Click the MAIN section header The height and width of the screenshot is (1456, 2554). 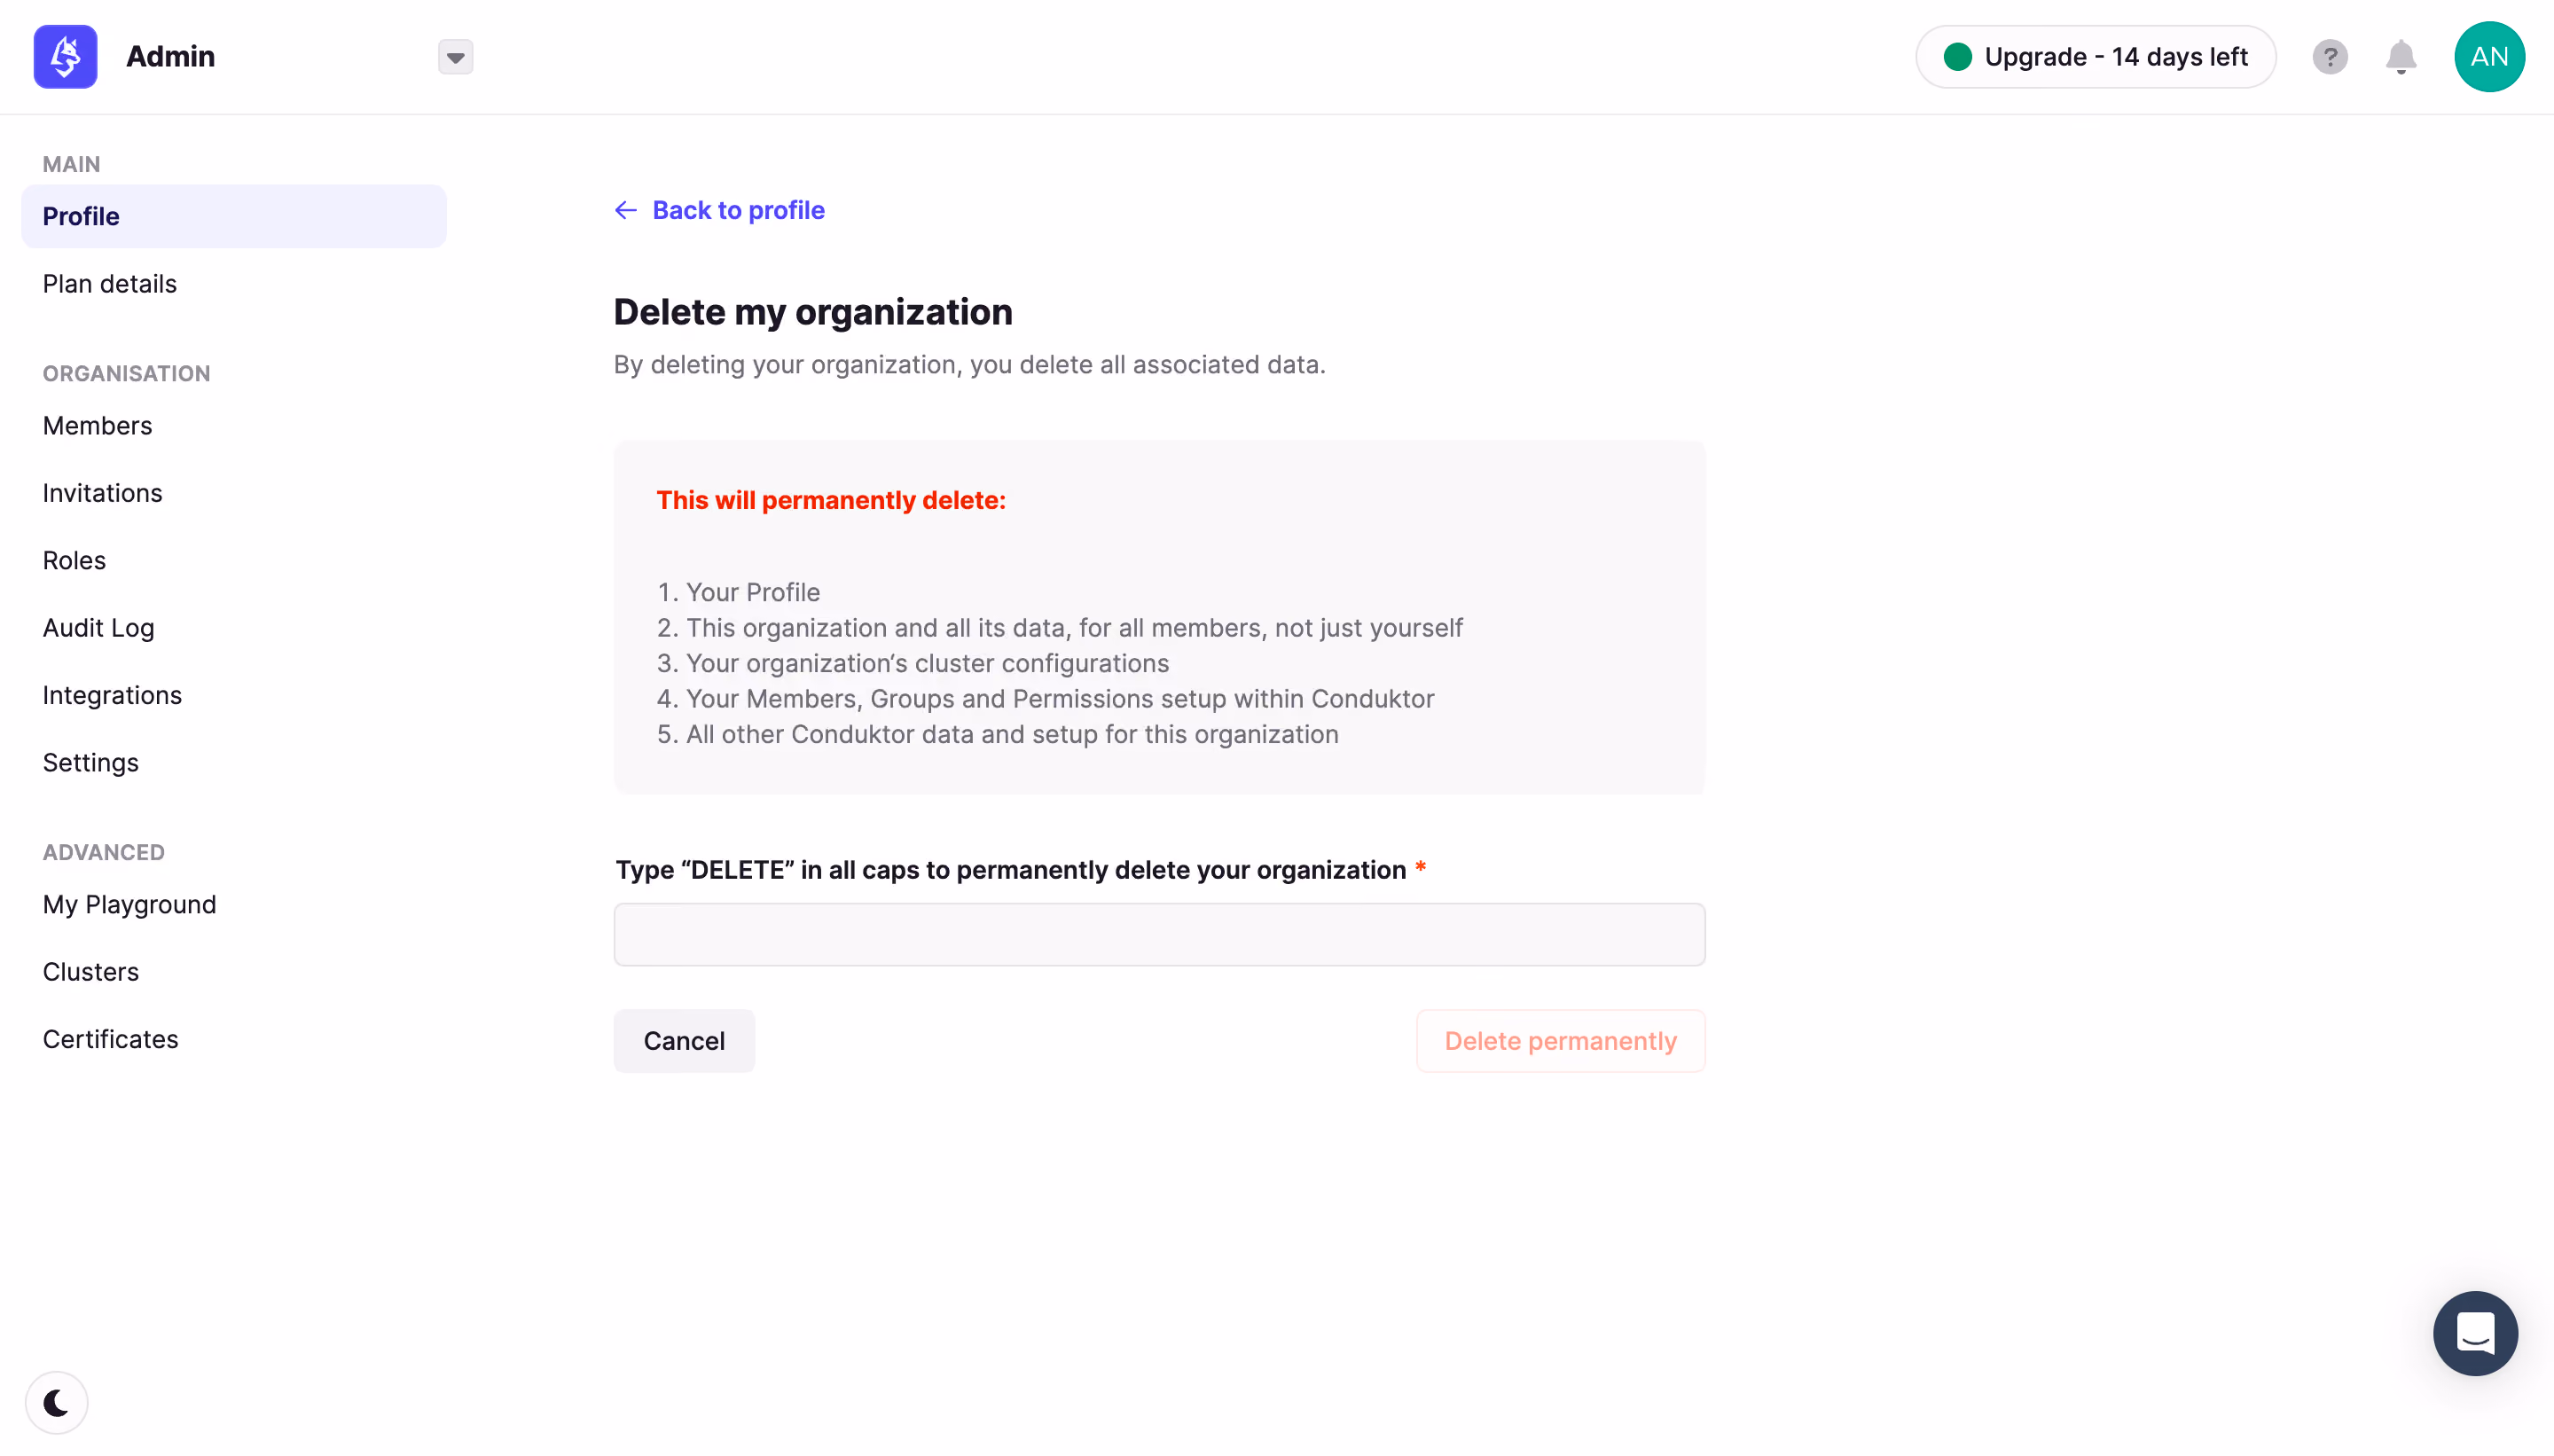[x=71, y=164]
